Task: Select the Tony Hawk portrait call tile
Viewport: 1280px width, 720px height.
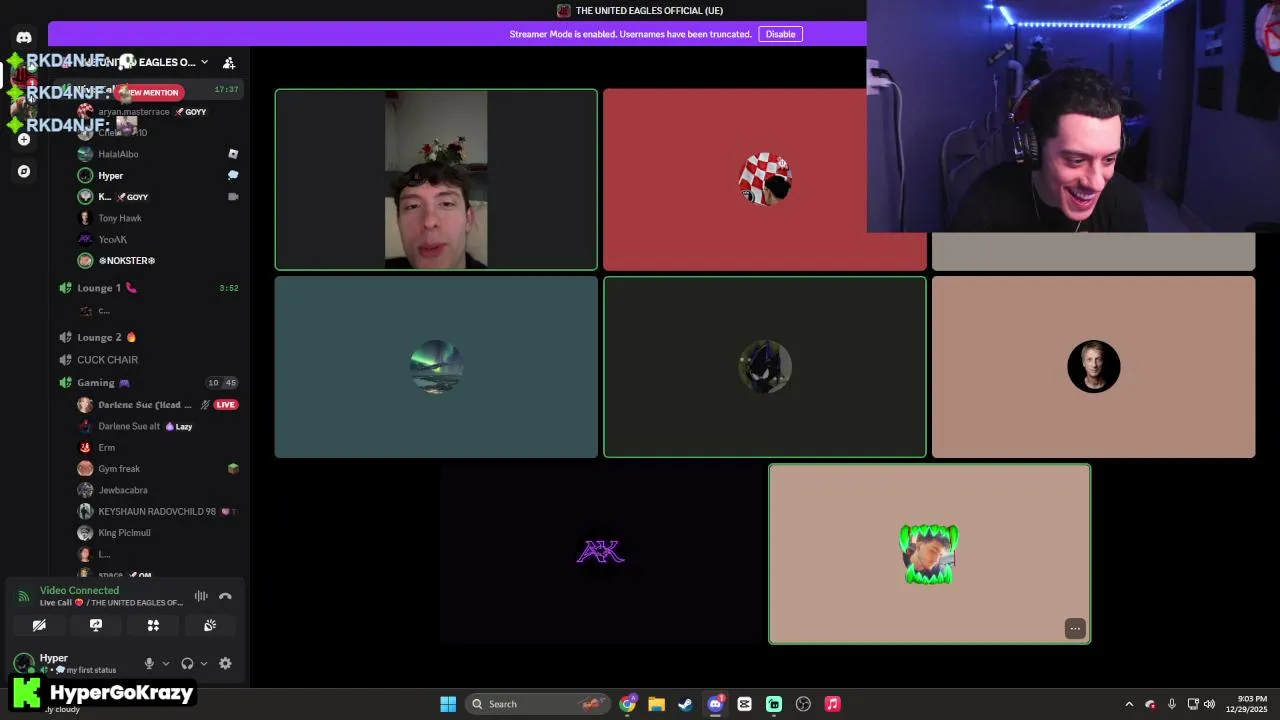Action: tap(1093, 367)
